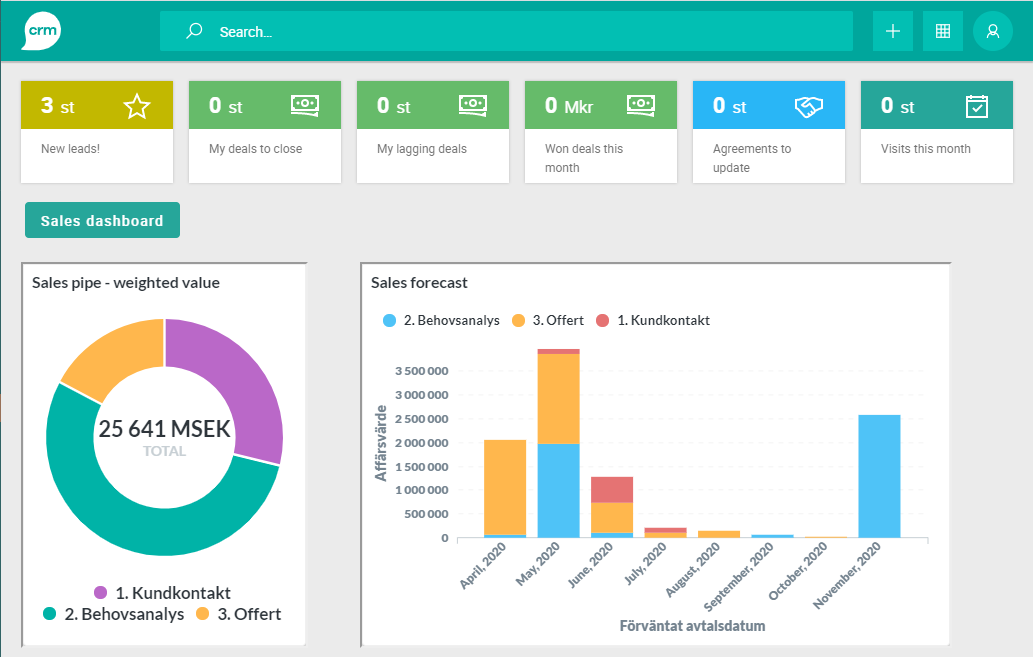Click money icon on My deals to close
1033x657 pixels.
click(x=305, y=105)
